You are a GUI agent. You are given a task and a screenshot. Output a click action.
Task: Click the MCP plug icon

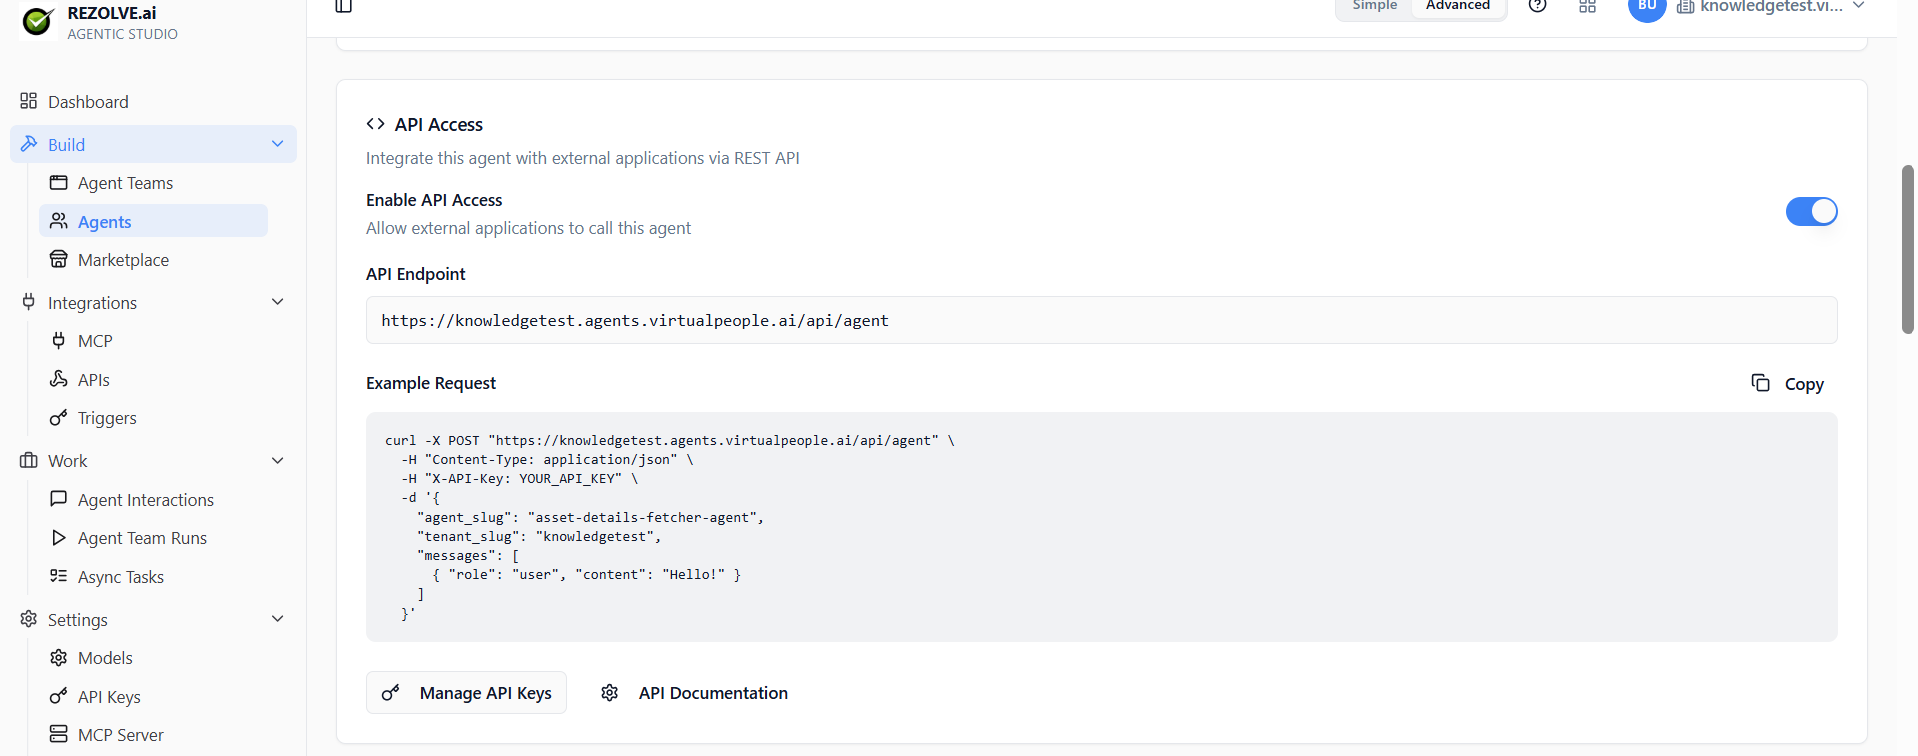coord(59,340)
